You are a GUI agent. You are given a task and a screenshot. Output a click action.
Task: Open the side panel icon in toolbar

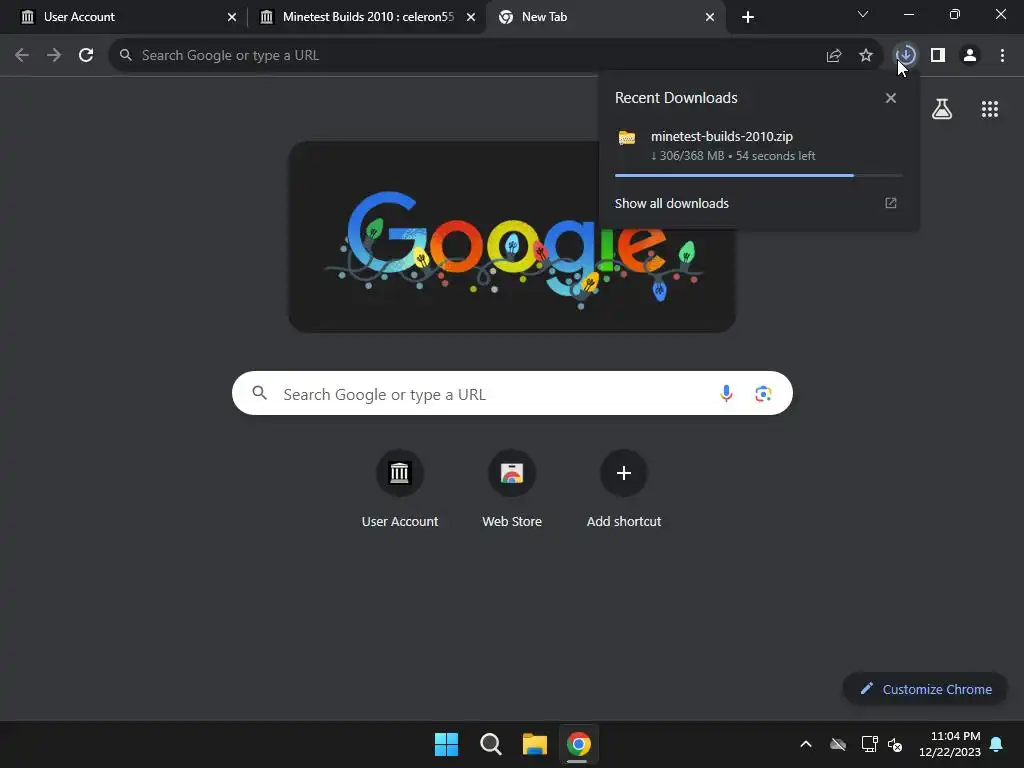pyautogui.click(x=938, y=55)
